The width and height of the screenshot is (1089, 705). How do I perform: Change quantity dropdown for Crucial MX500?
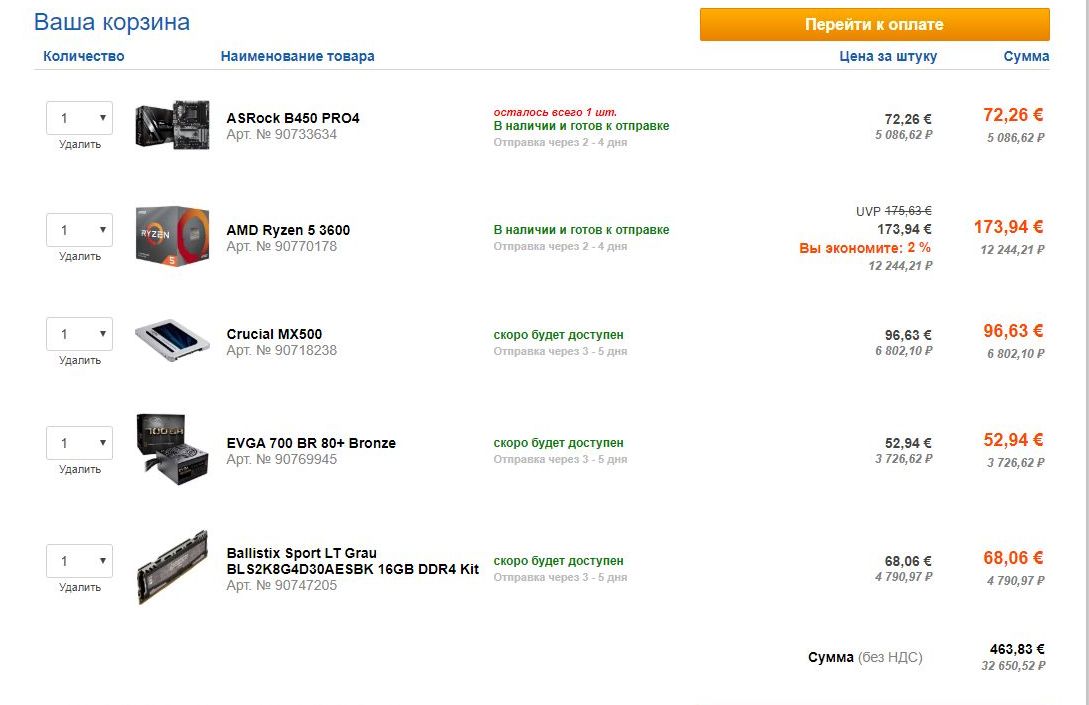[x=80, y=334]
